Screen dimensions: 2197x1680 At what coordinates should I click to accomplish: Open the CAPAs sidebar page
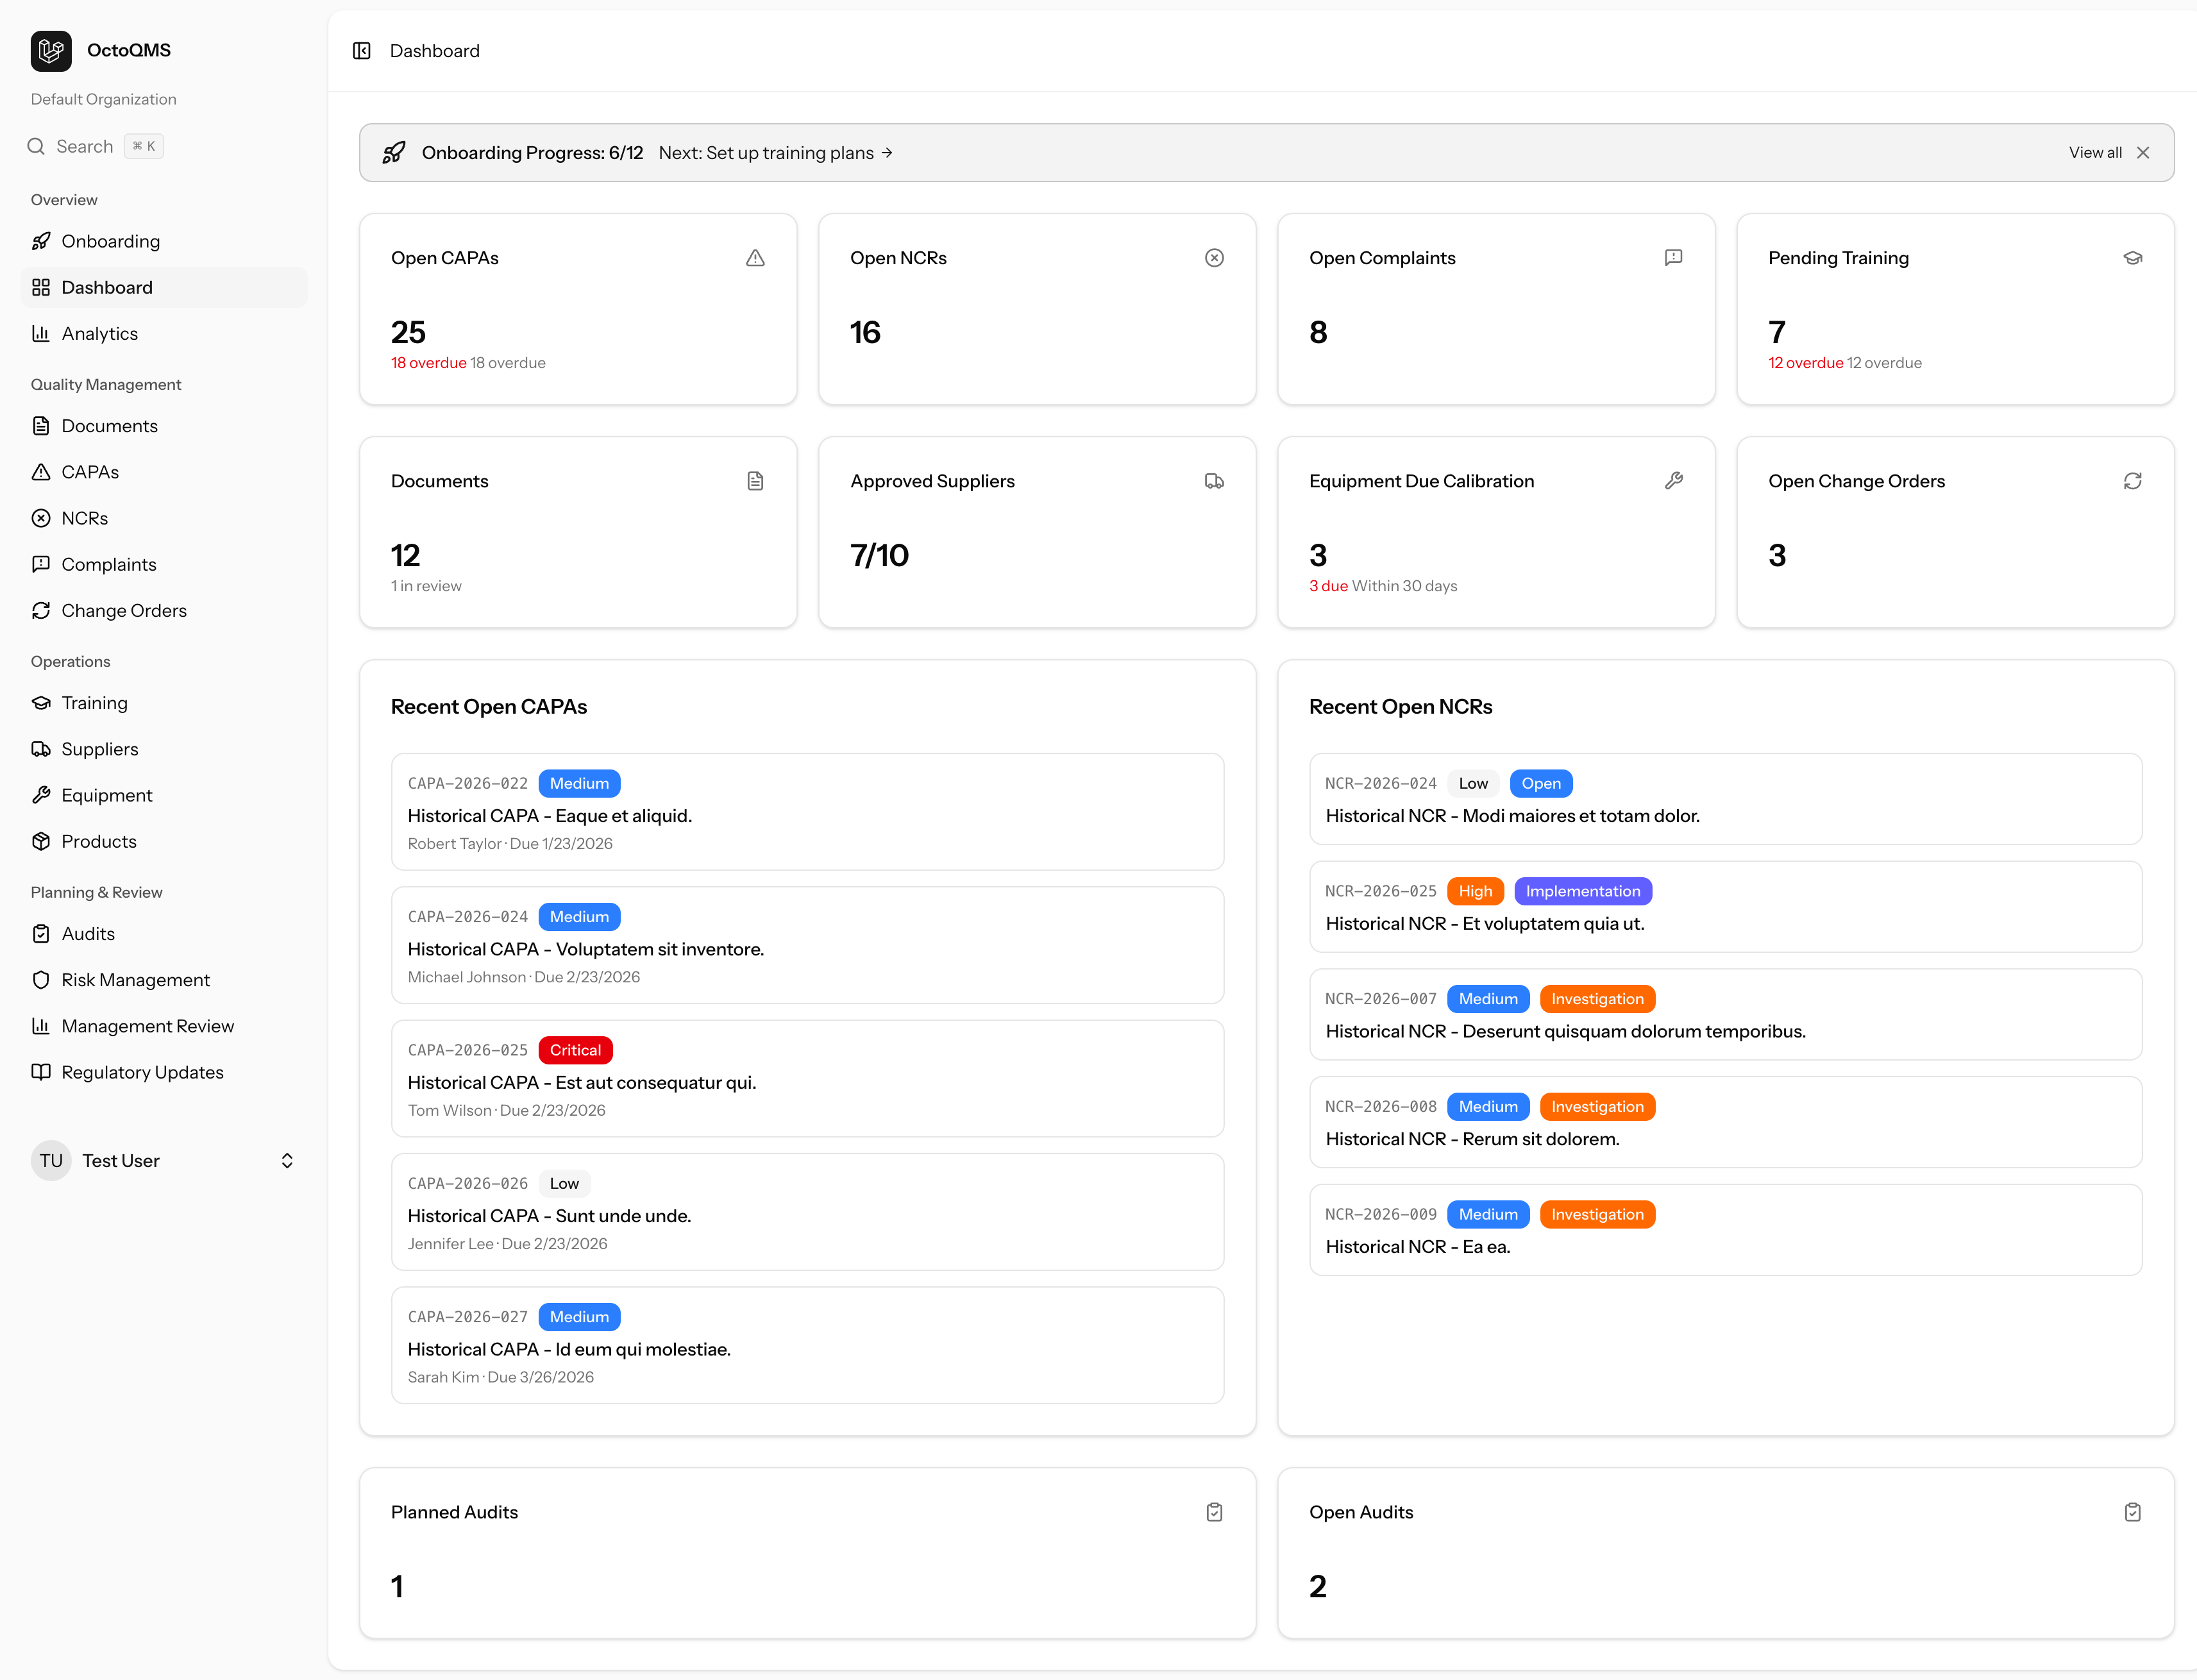click(164, 472)
